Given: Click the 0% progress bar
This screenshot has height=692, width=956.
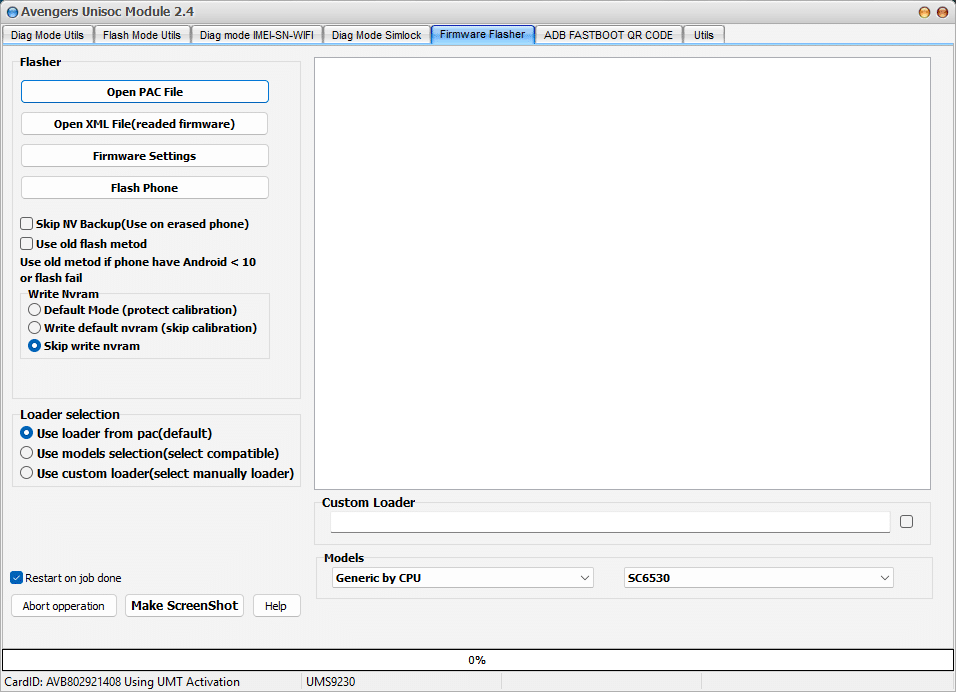Looking at the screenshot, I should [477, 660].
